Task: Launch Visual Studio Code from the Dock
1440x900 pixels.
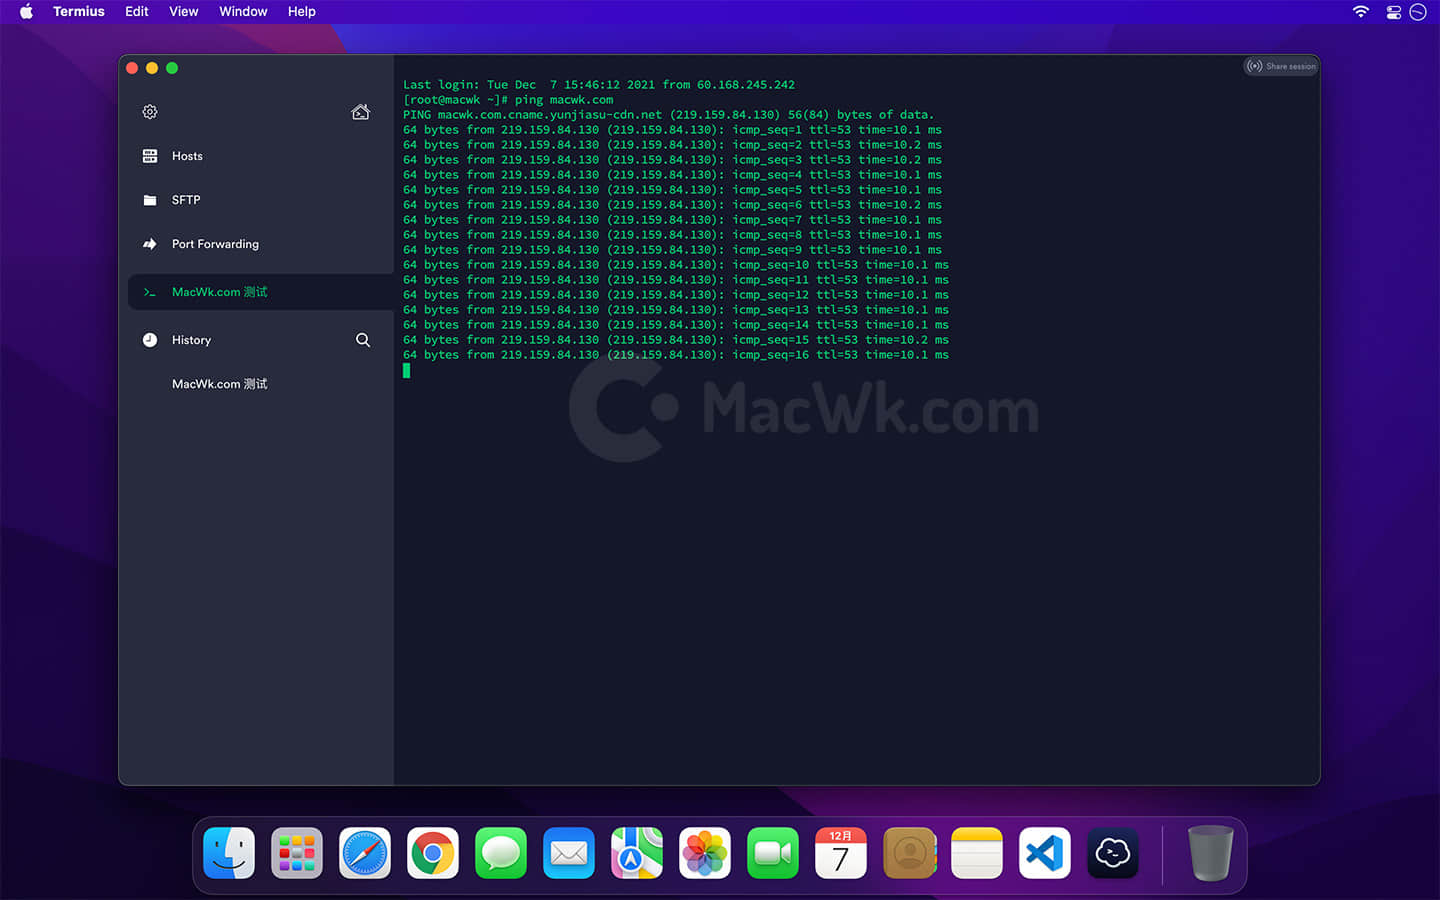Action: click(1045, 853)
